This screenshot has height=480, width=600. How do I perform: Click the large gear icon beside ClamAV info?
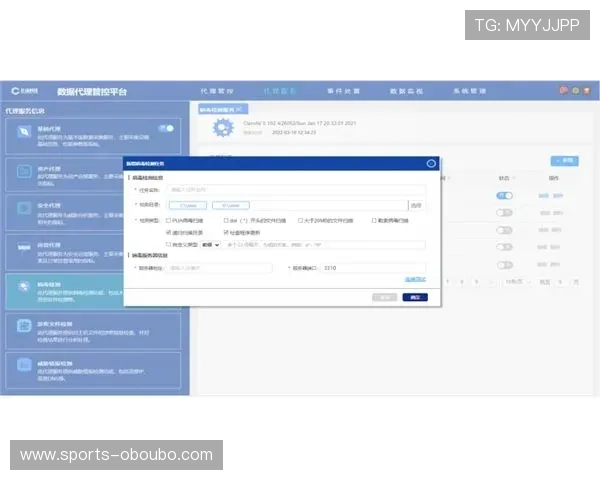(223, 128)
